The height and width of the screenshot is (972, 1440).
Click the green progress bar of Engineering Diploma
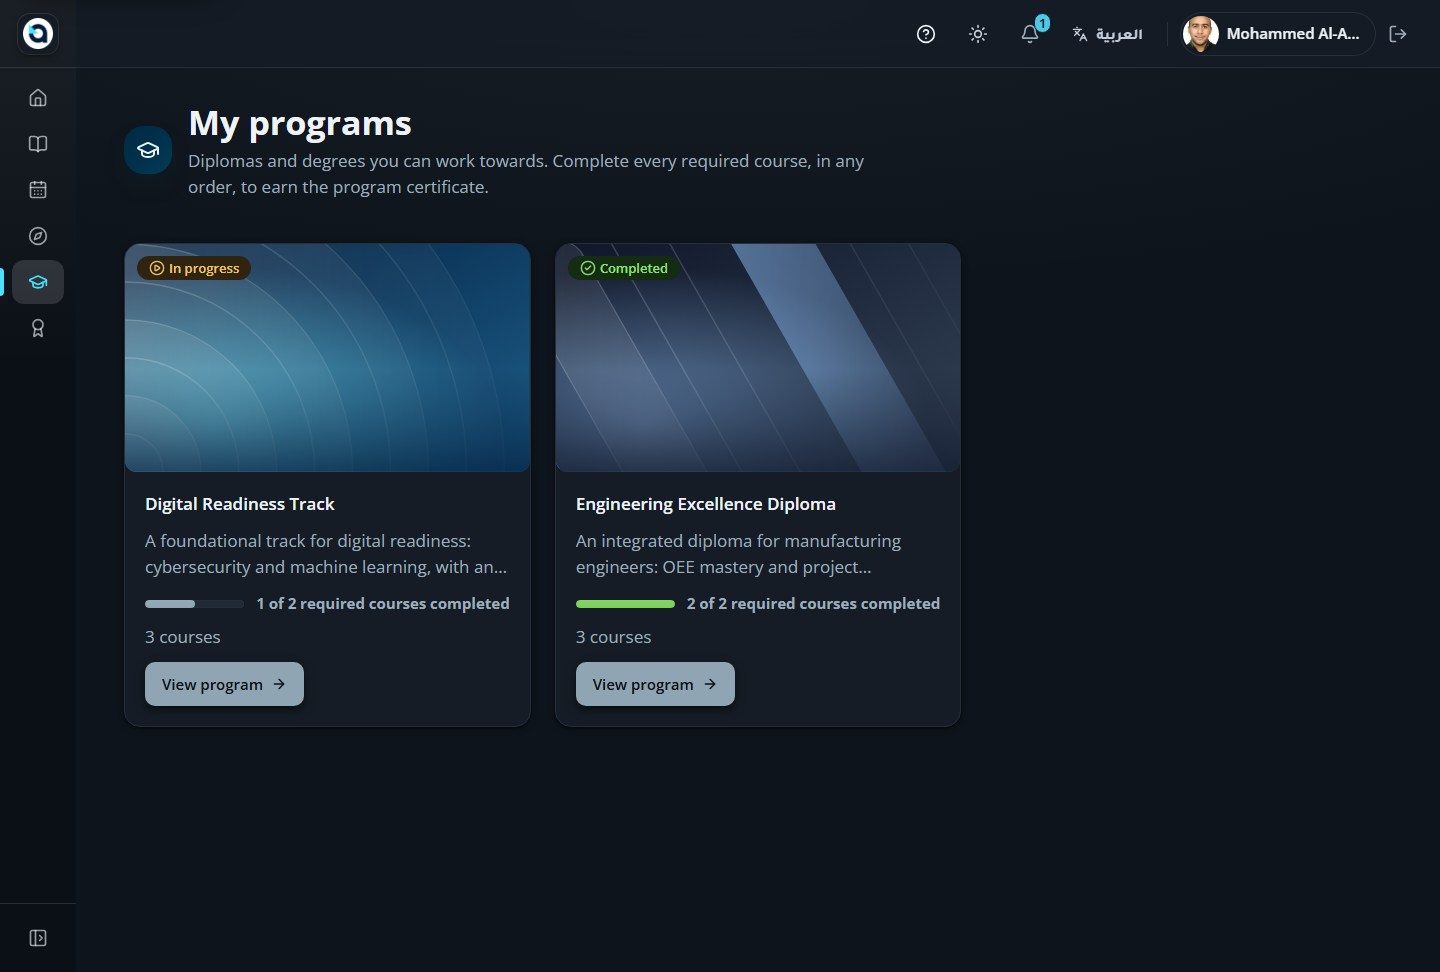coord(625,604)
